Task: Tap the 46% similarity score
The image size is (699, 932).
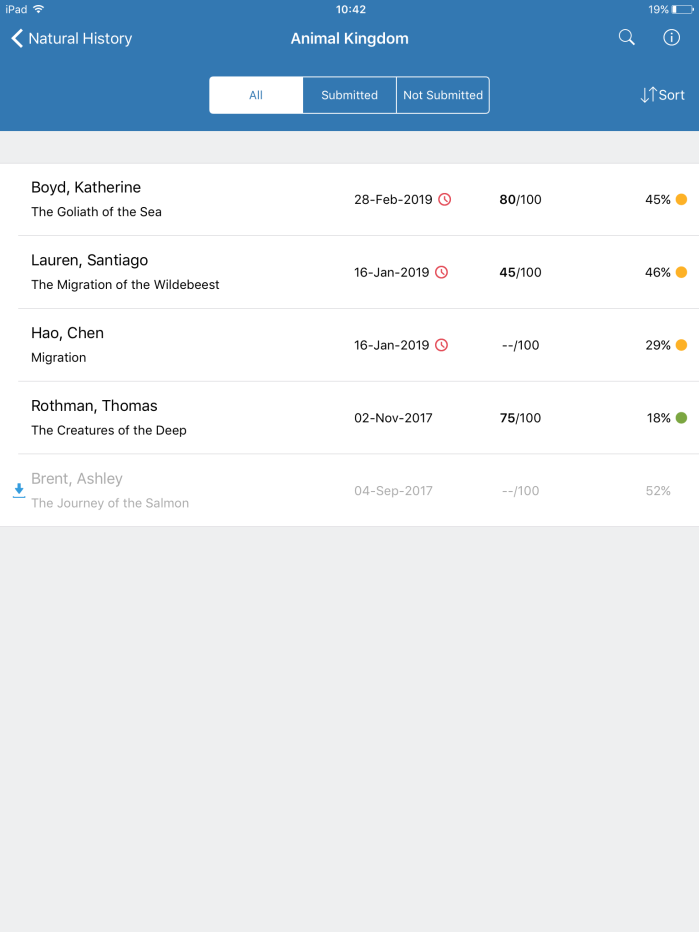Action: click(658, 272)
